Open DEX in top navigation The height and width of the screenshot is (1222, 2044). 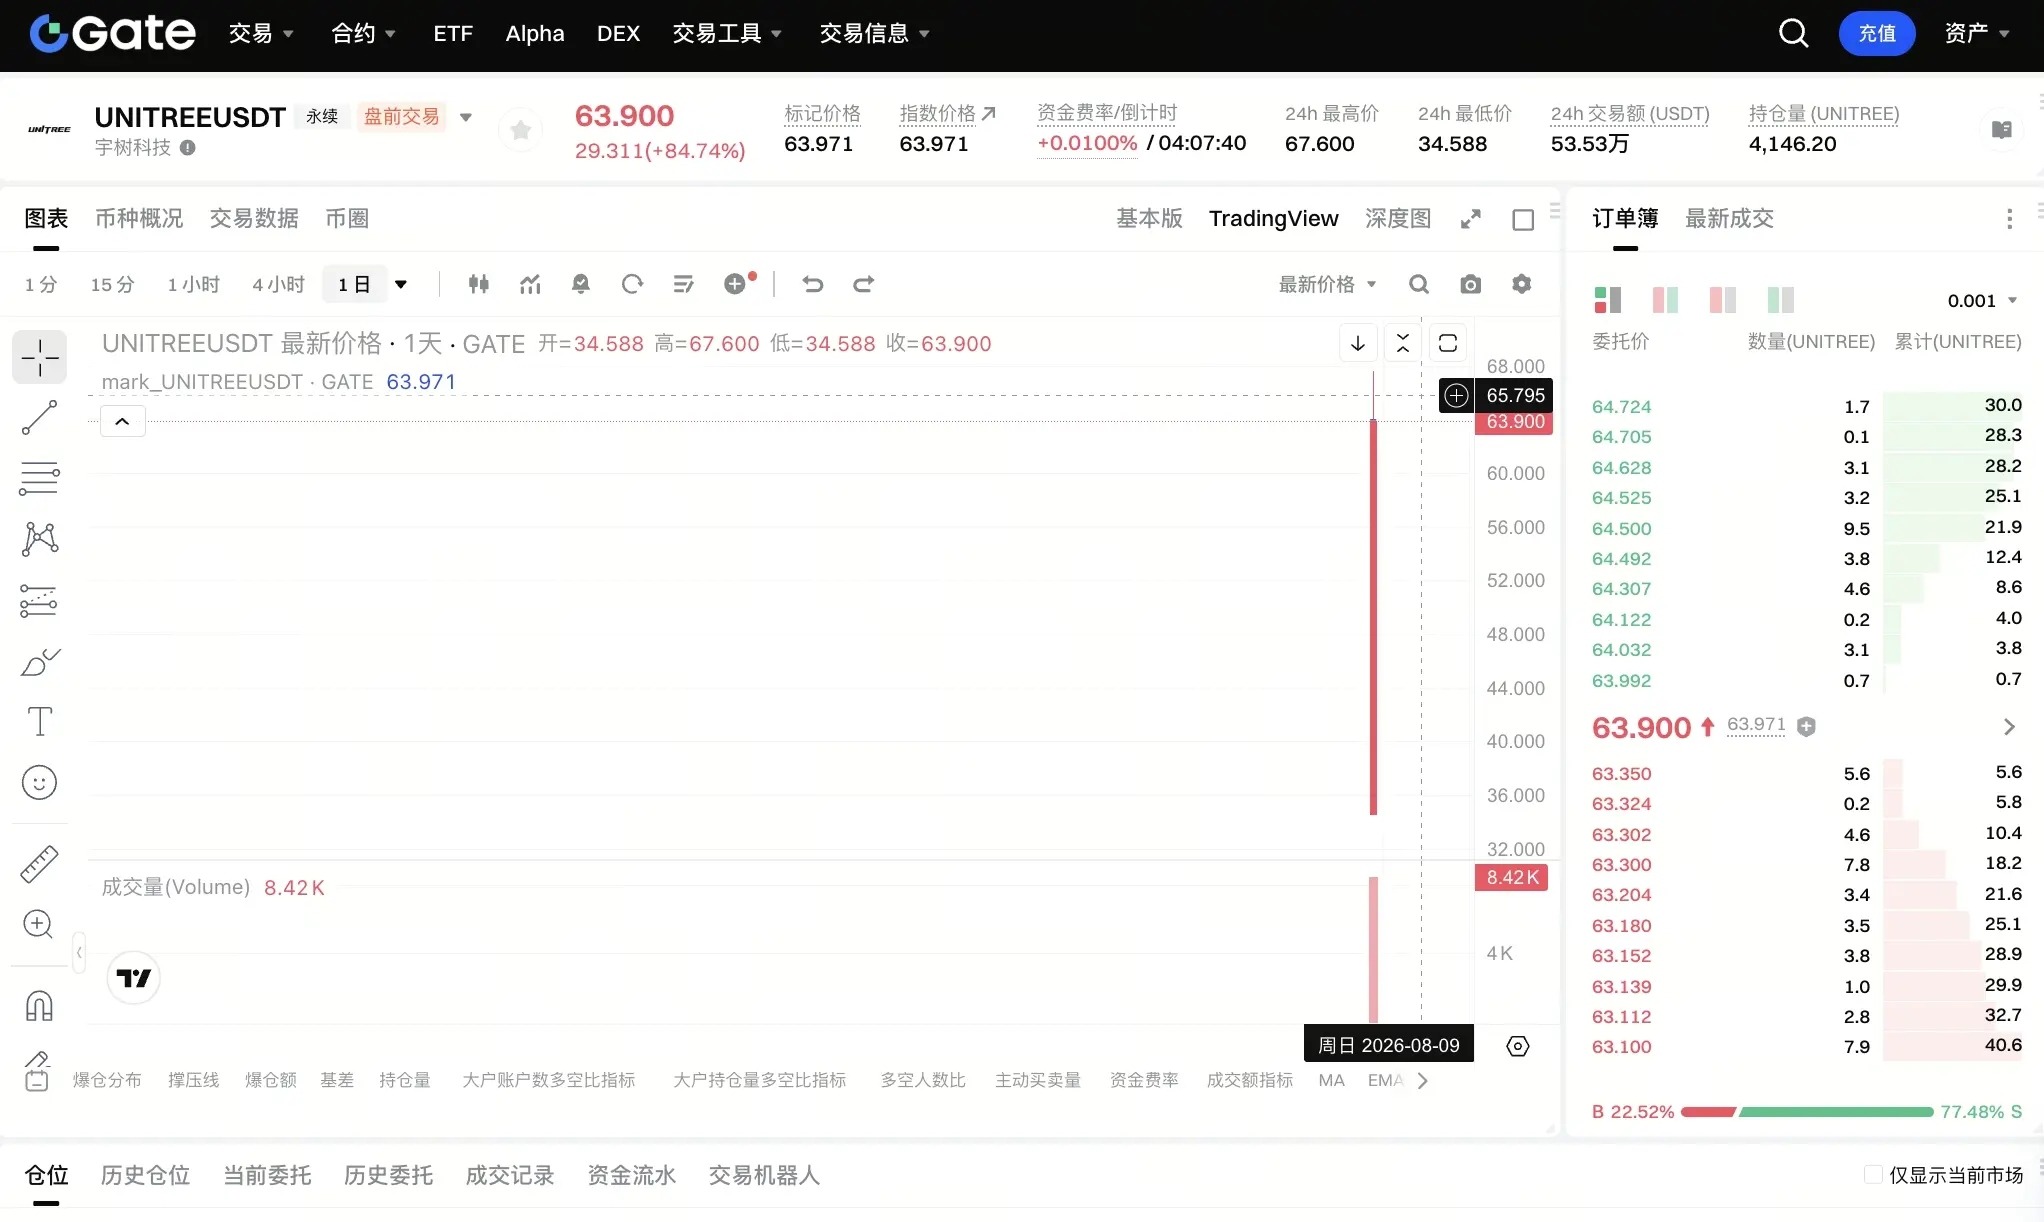pos(618,34)
